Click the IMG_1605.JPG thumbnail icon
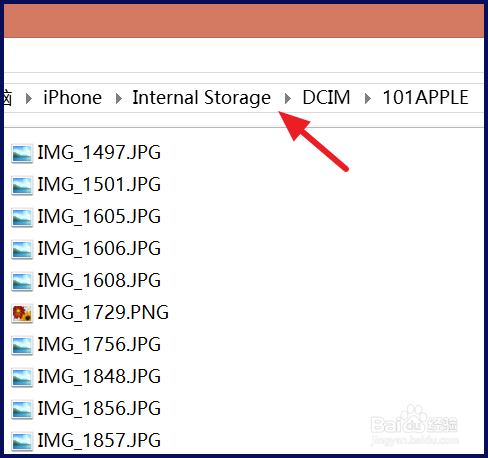 tap(22, 217)
